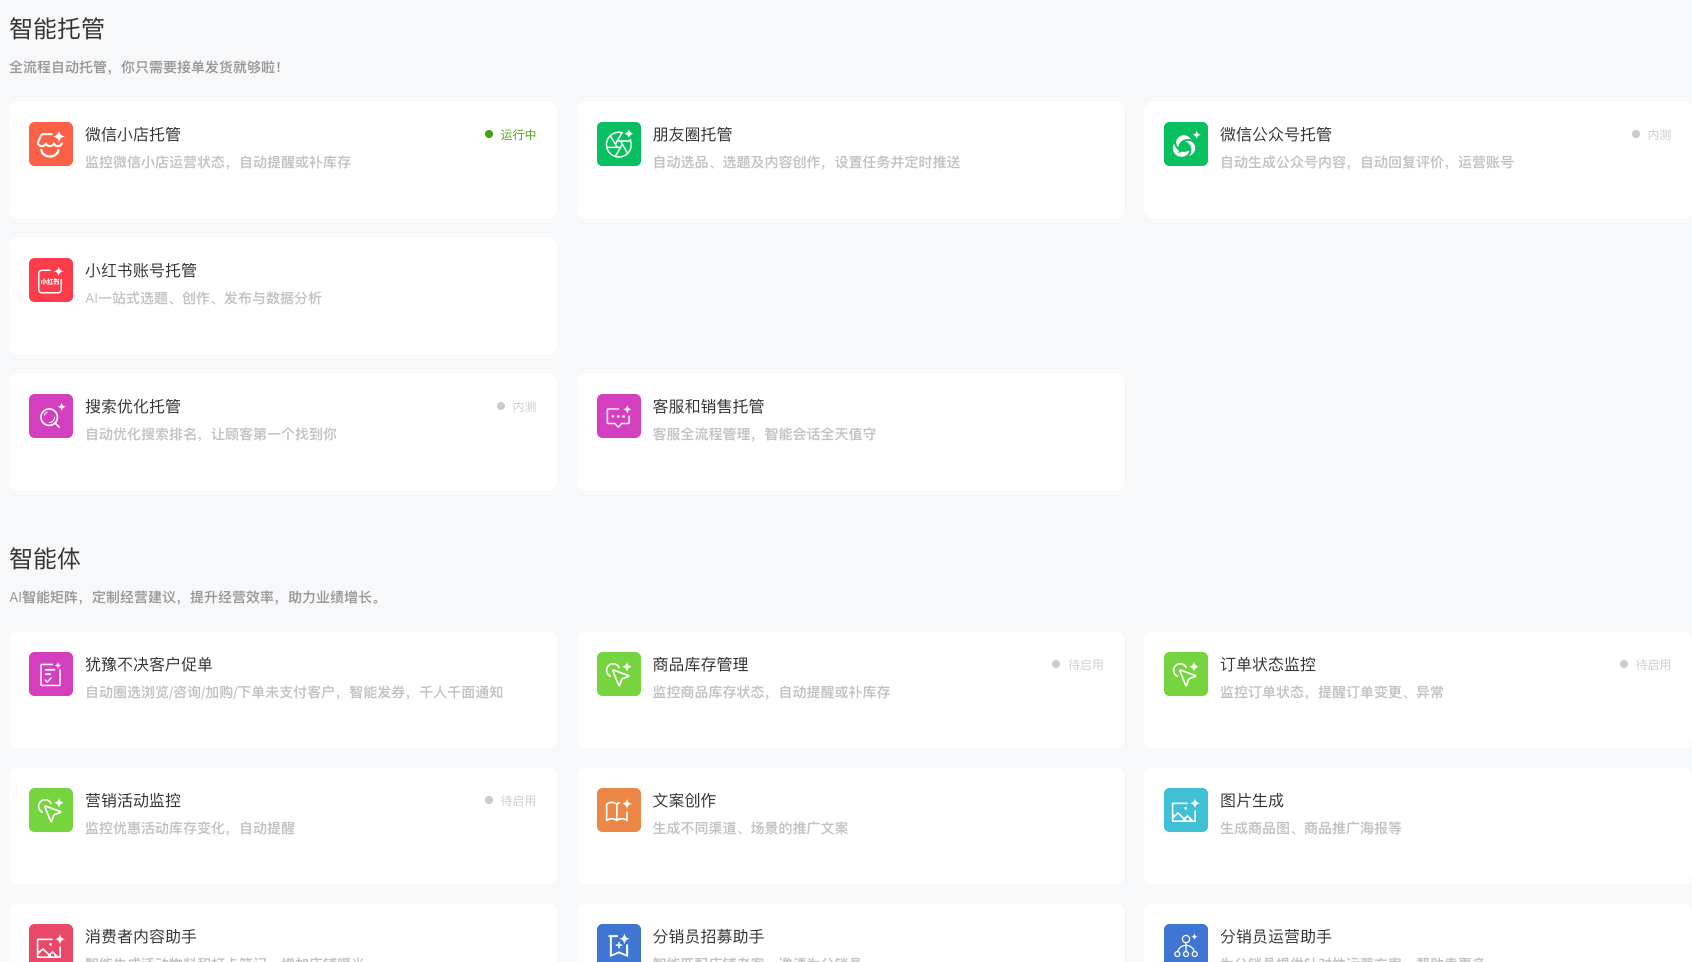Click the 客服和销售托管 chat icon

point(618,416)
